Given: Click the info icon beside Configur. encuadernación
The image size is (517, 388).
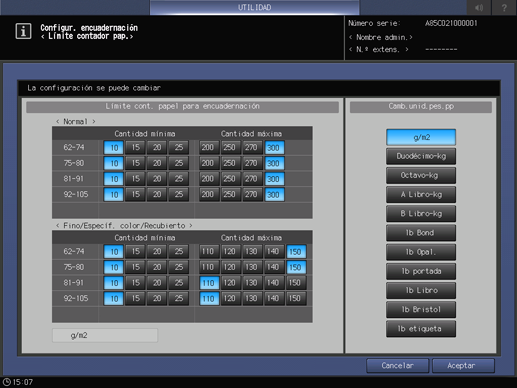Looking at the screenshot, I should [23, 31].
